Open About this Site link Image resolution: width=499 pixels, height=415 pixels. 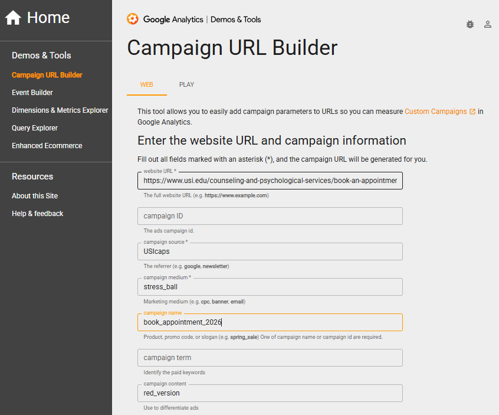click(35, 196)
